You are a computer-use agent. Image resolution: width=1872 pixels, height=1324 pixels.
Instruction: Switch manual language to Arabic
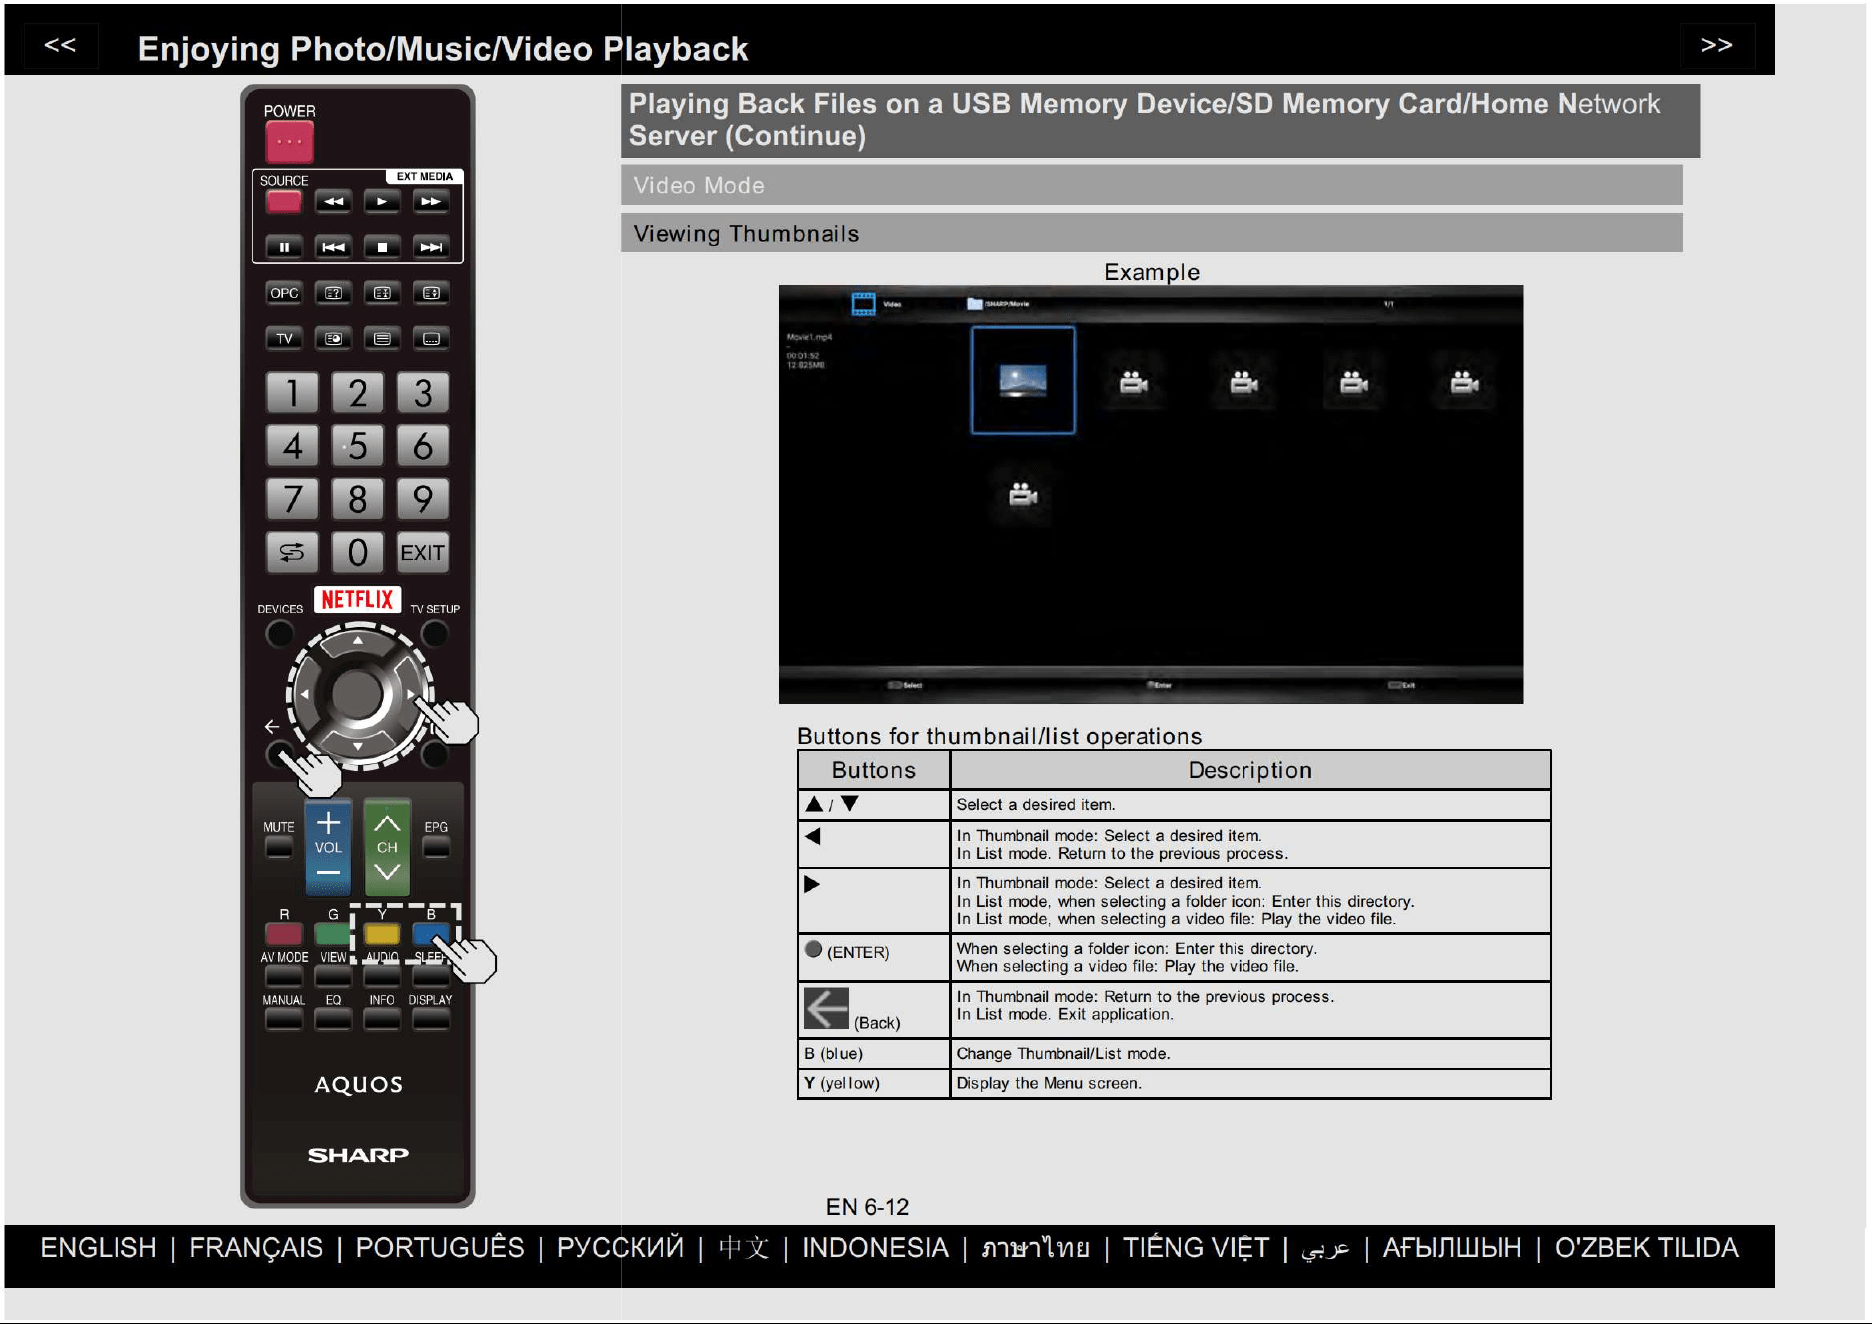tap(1325, 1249)
